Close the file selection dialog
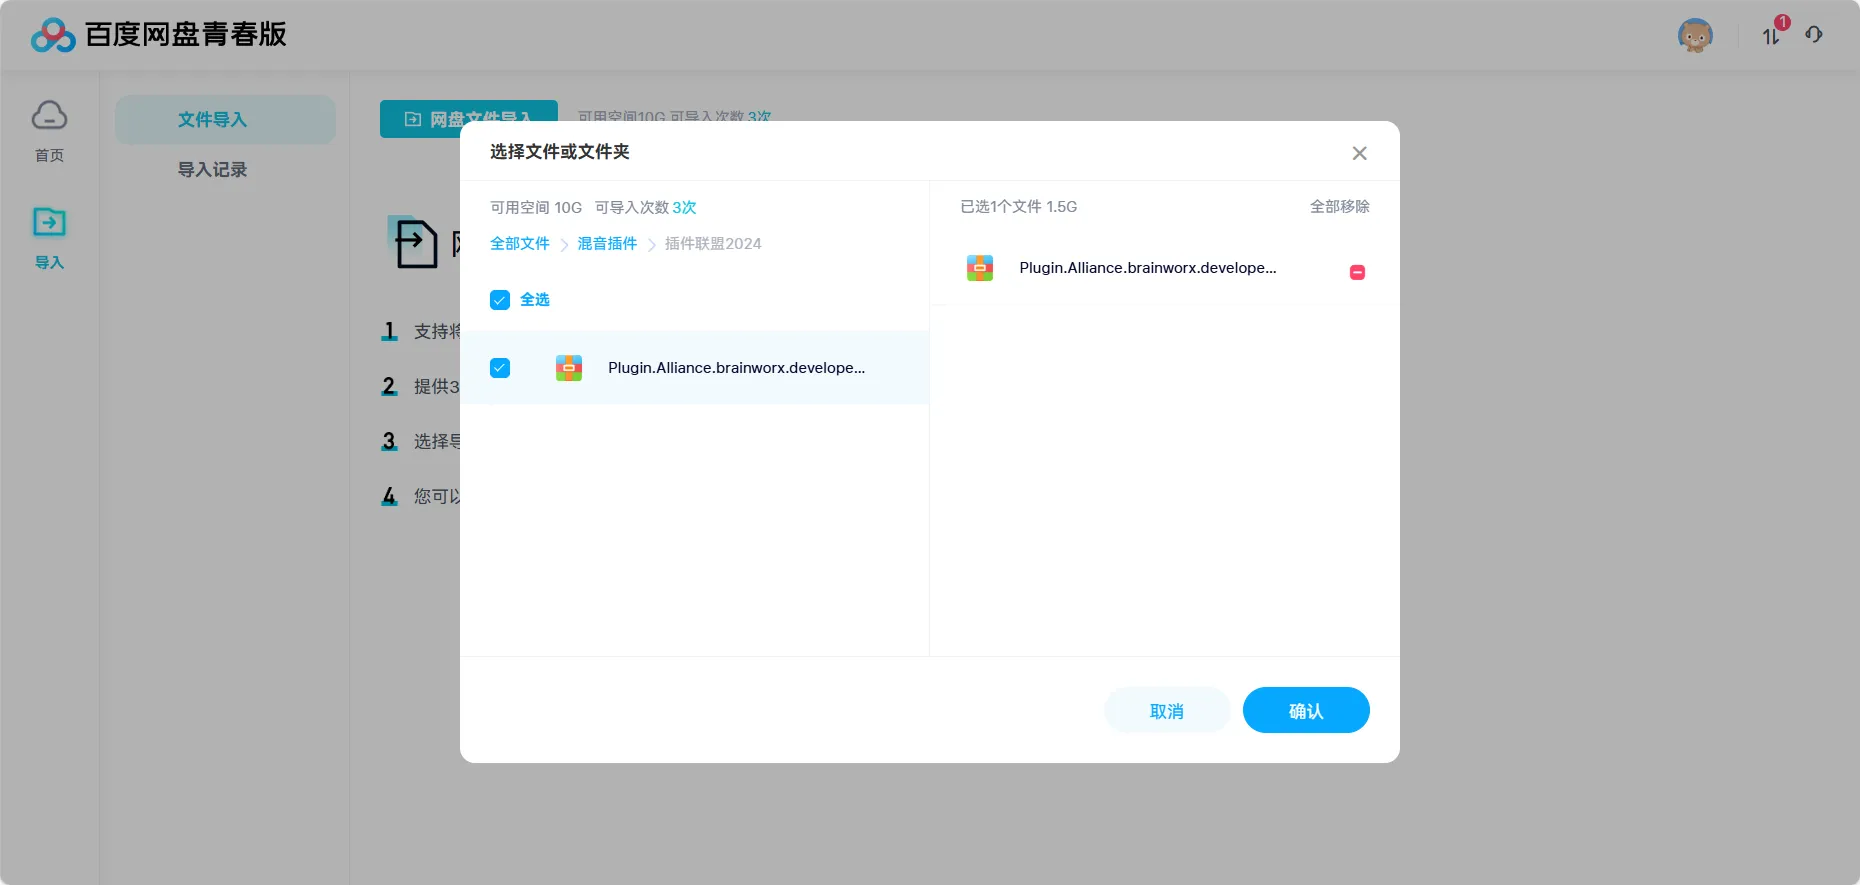The height and width of the screenshot is (885, 1860). click(x=1359, y=153)
